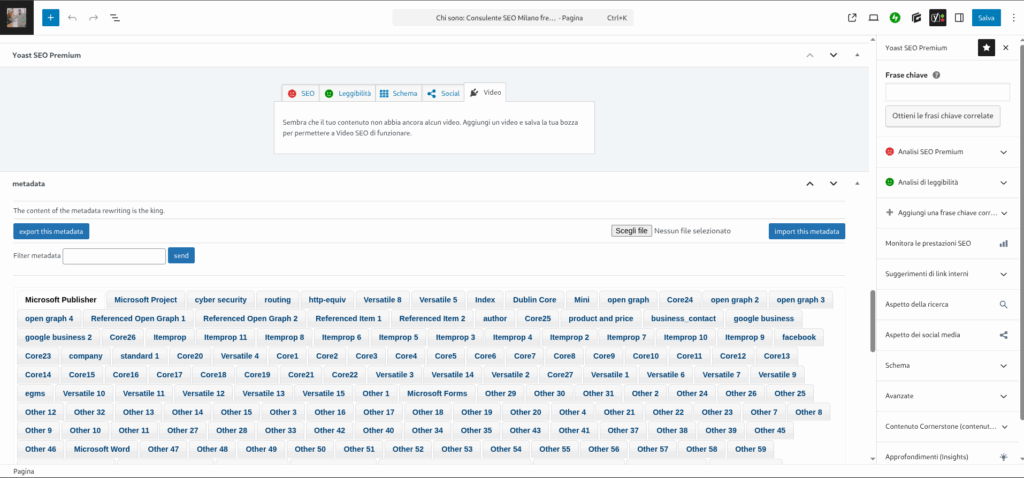
Task: Click the green lightning bolt icon
Action: tap(895, 18)
